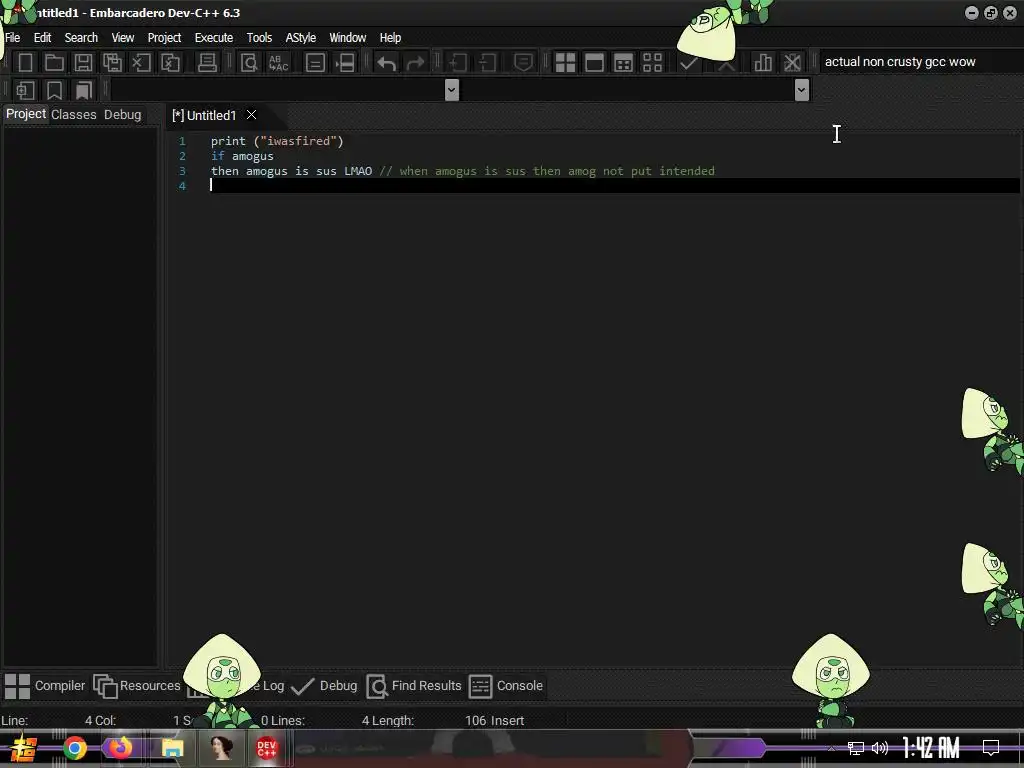
Task: Open the Find Results panel tab
Action: click(x=414, y=686)
